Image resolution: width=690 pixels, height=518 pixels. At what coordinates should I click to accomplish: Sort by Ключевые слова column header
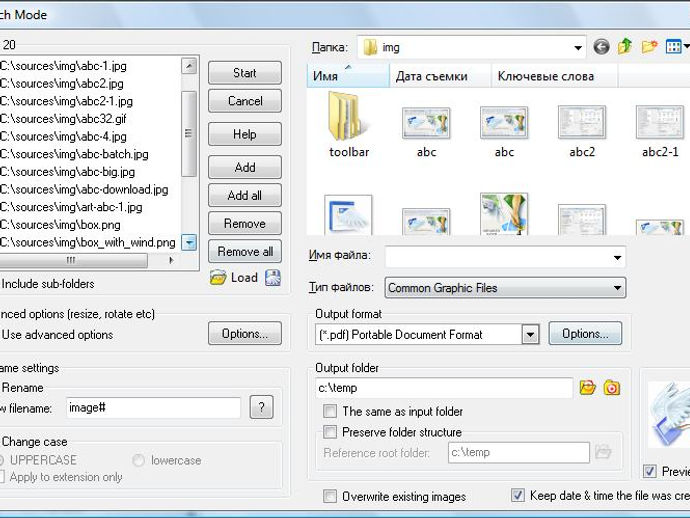coord(554,76)
